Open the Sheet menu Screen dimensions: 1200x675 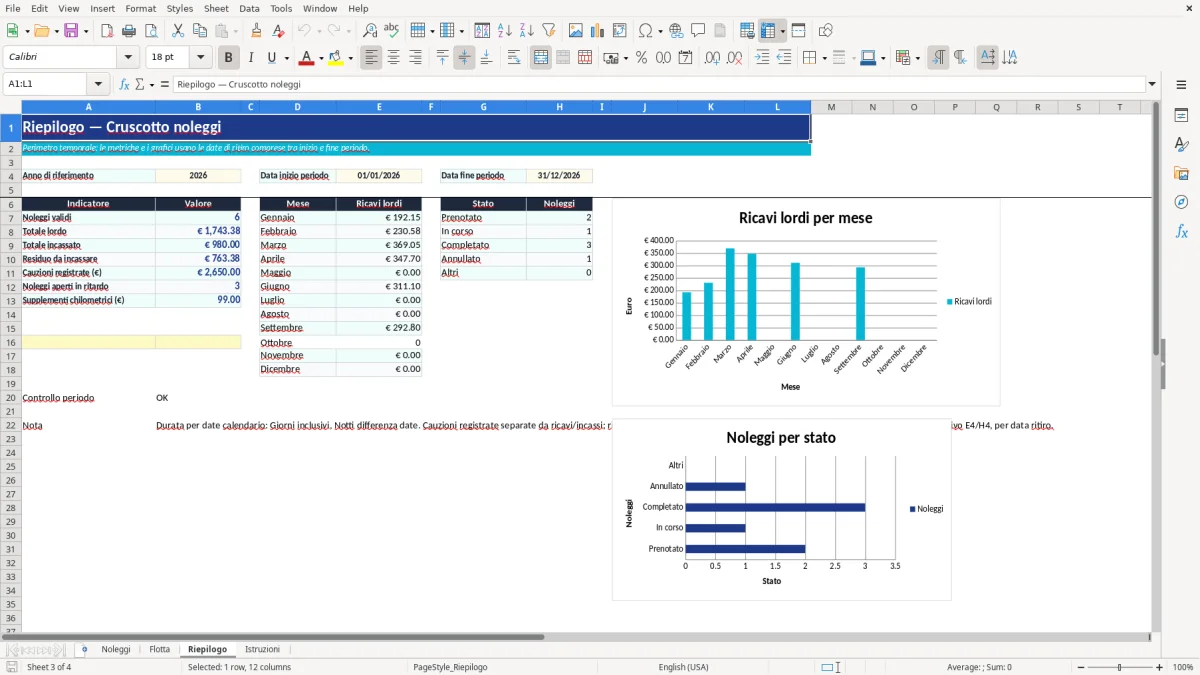(216, 8)
